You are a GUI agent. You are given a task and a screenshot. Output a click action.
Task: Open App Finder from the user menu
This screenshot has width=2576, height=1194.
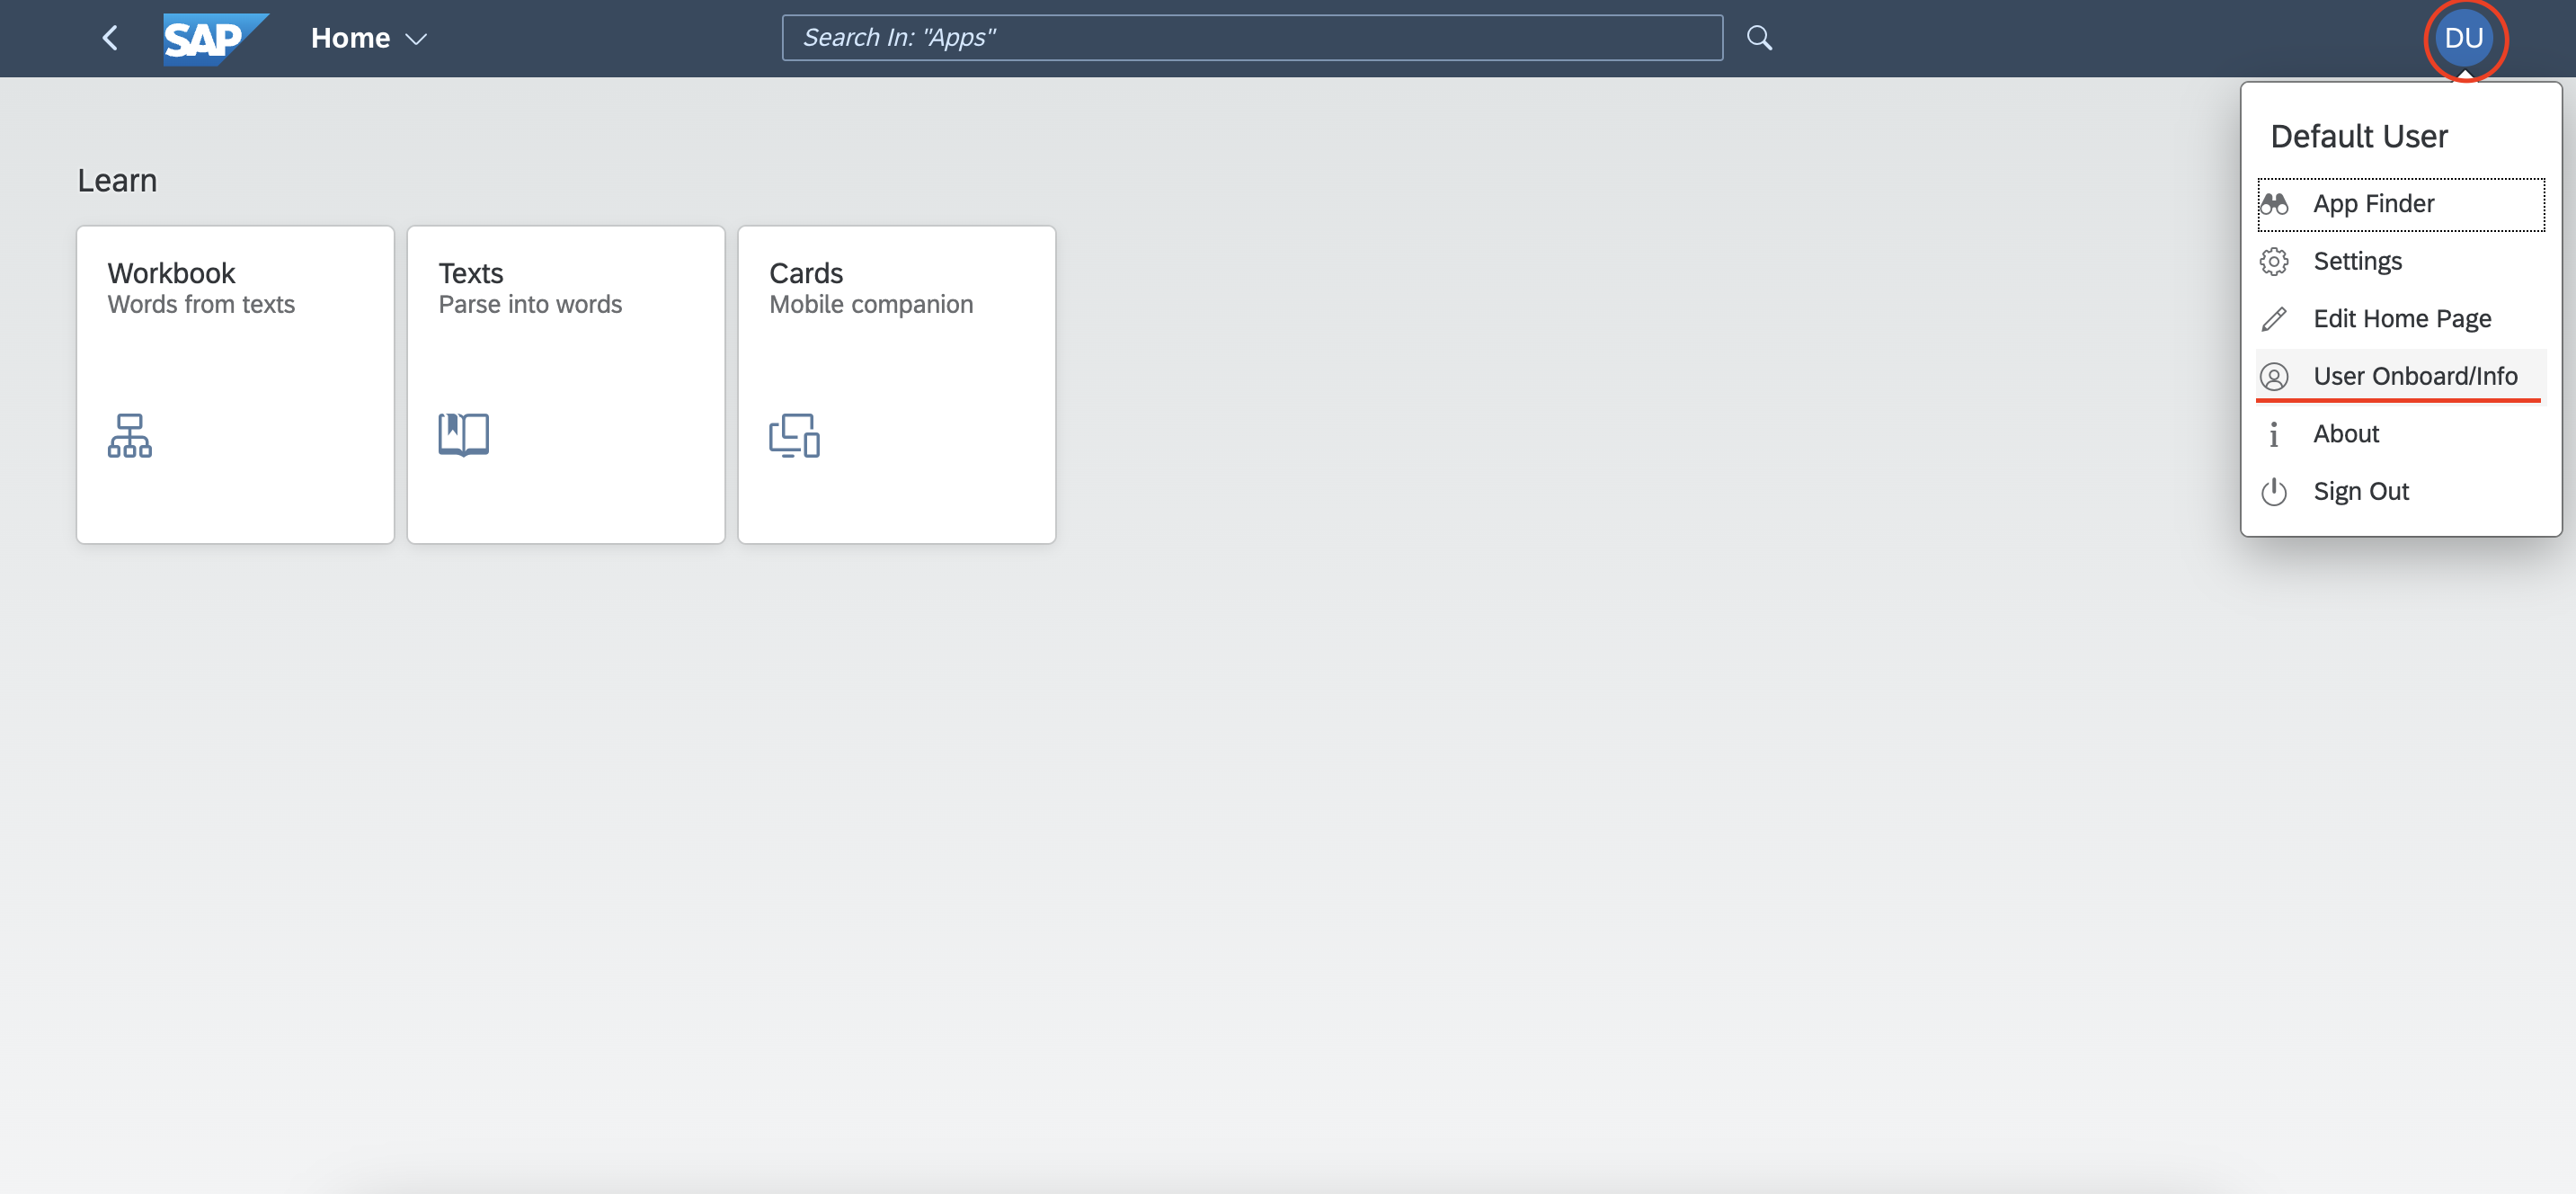2401,204
